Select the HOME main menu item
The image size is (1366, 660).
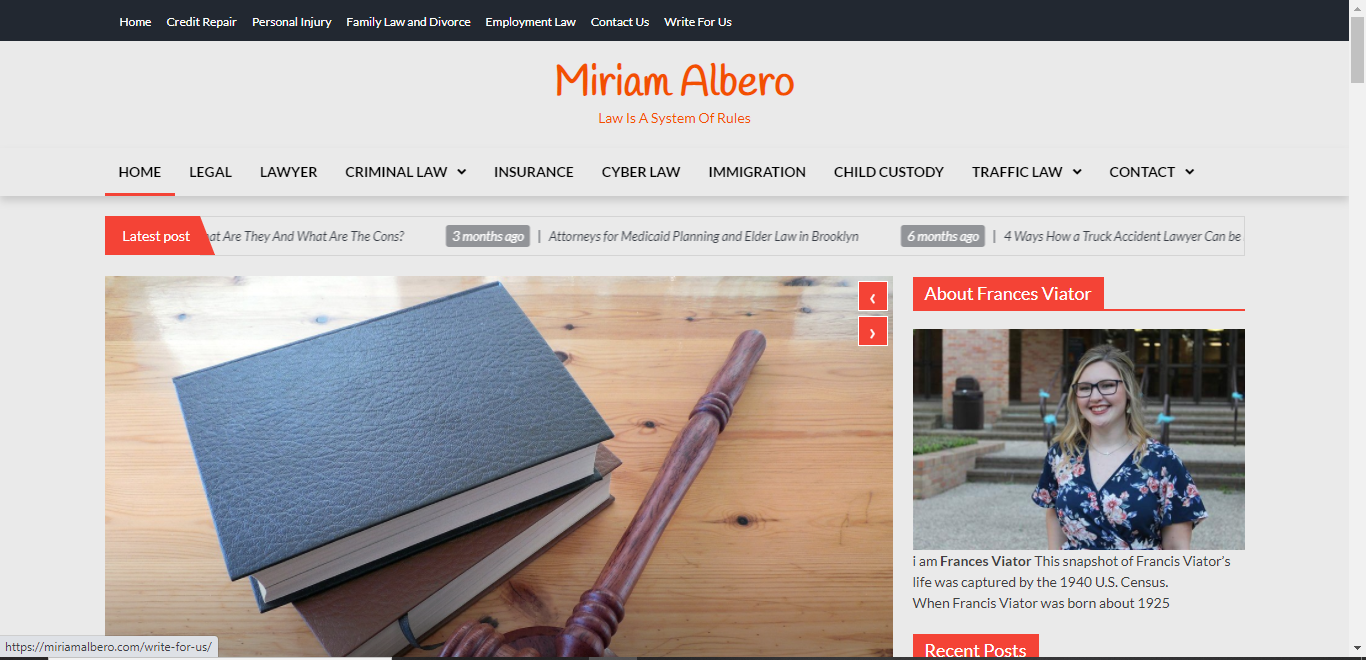[x=140, y=172]
